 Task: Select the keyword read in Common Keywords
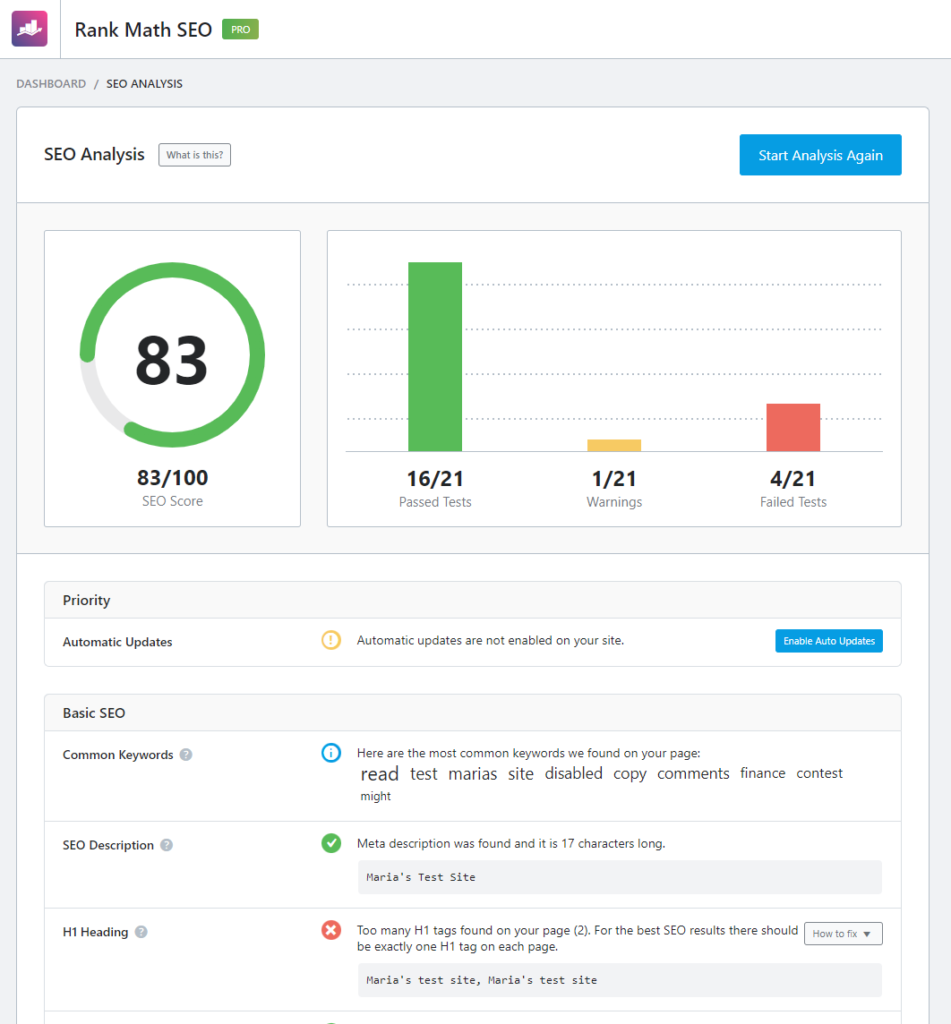pos(379,773)
